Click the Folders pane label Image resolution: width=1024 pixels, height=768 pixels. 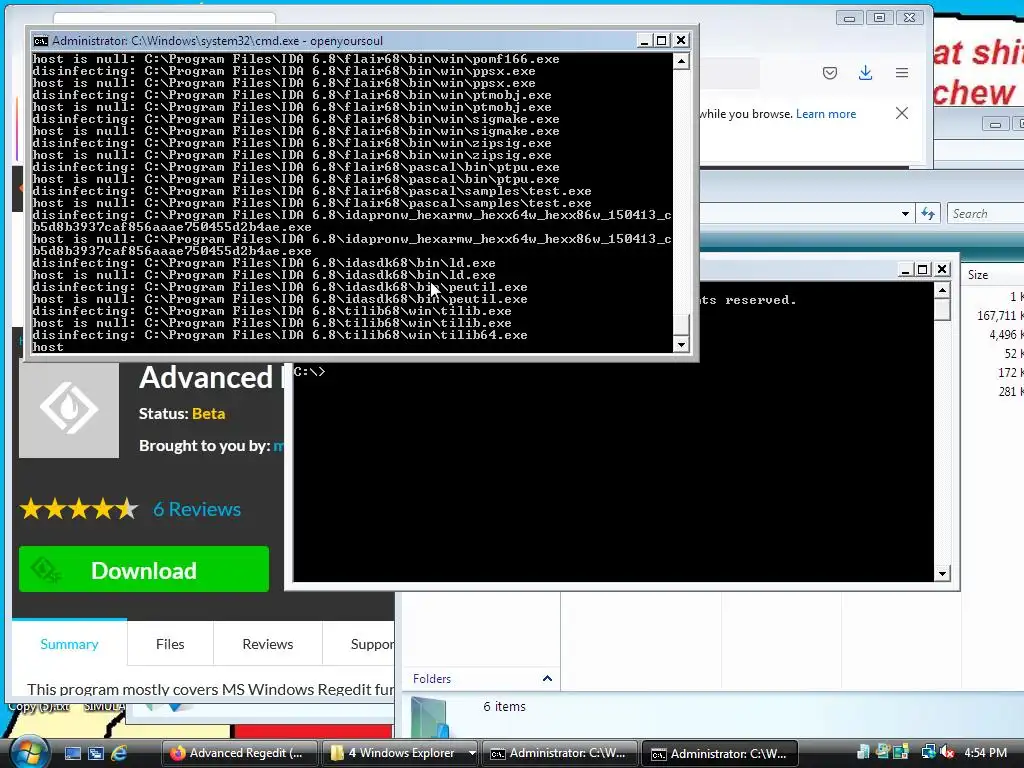[x=432, y=679]
